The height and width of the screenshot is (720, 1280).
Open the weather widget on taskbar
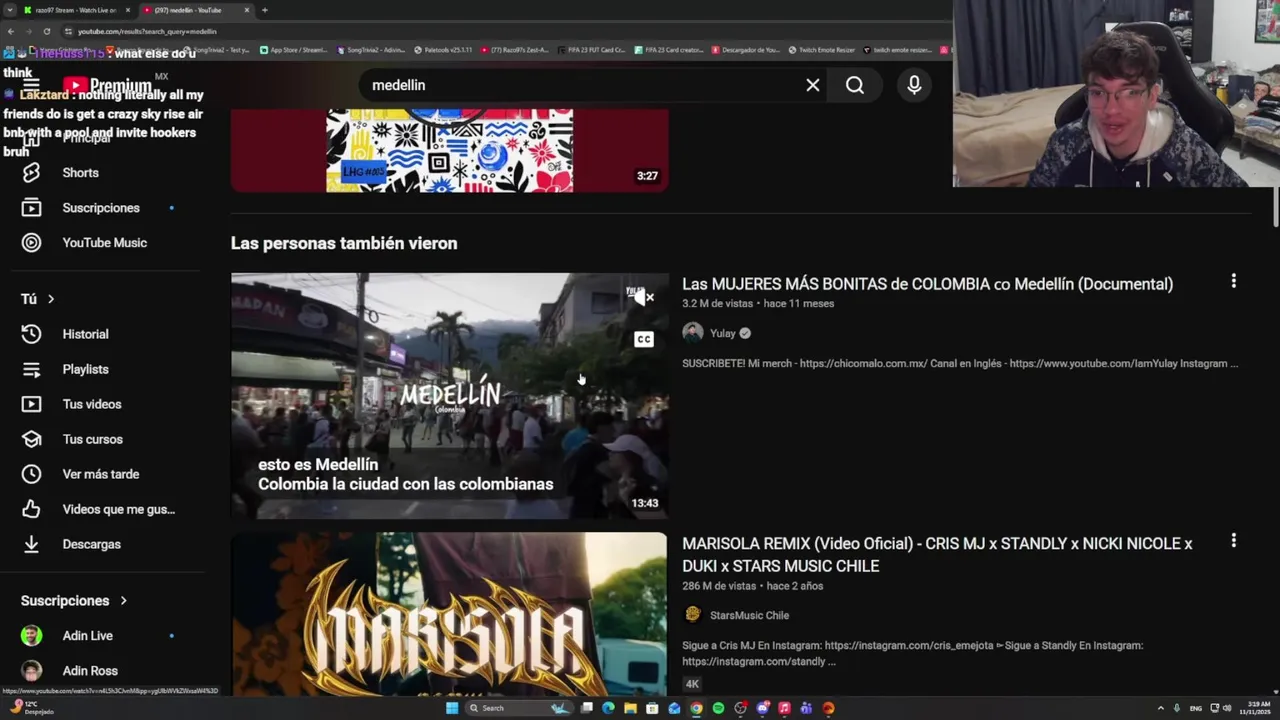pyautogui.click(x=30, y=708)
